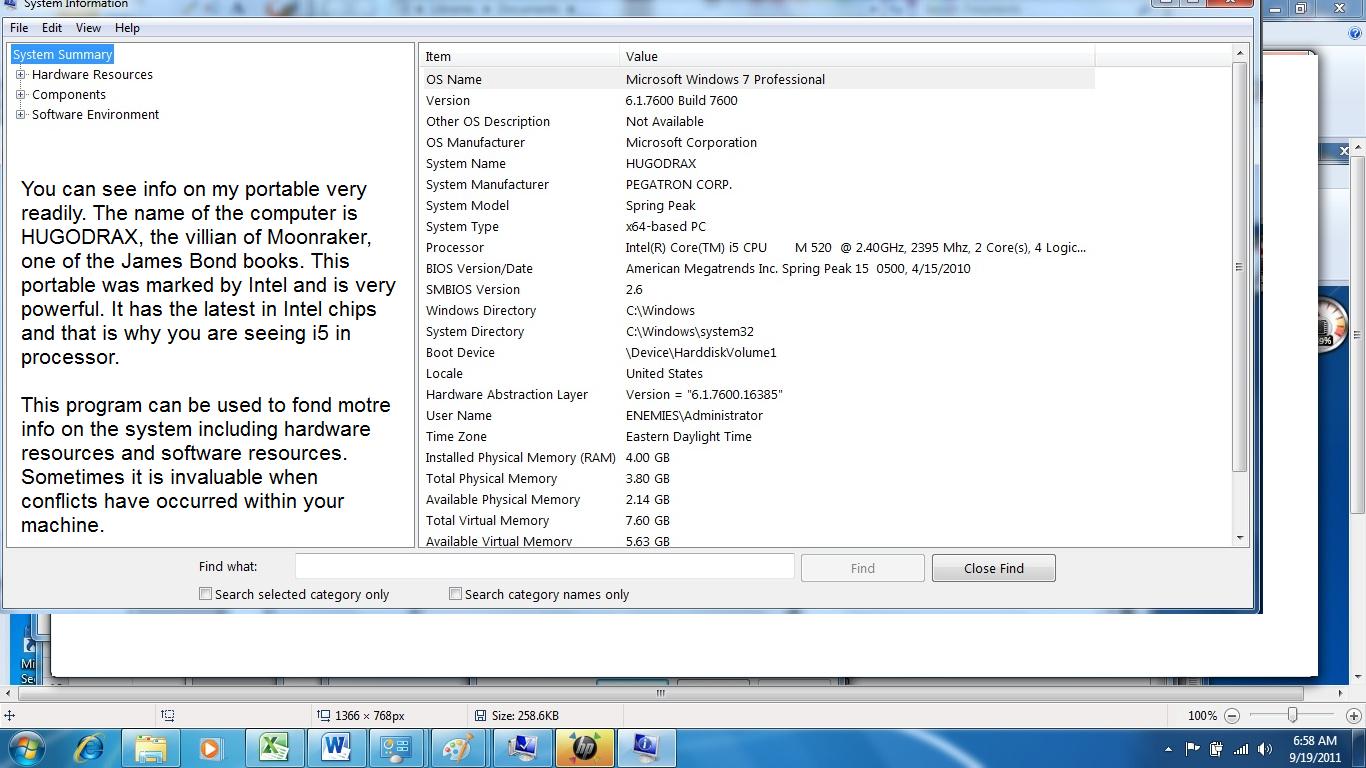Click zoom in plus button in Paint
This screenshot has height=768, width=1366.
pos(1353,715)
